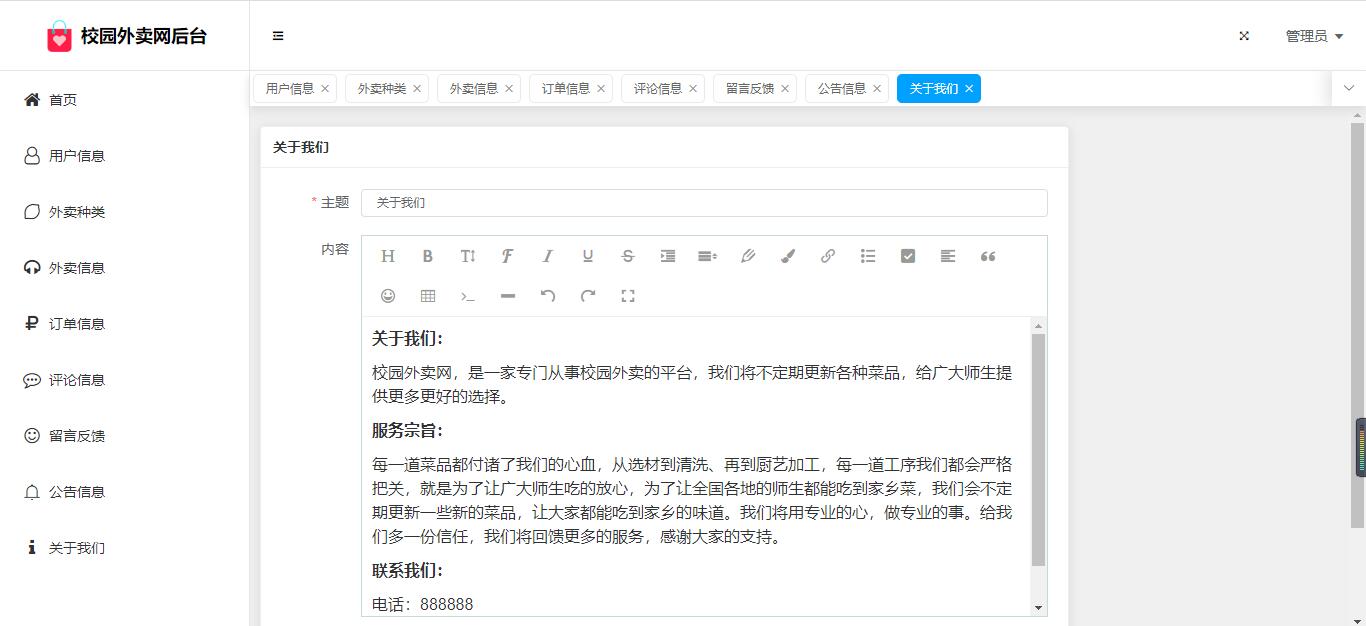This screenshot has width=1366, height=626.
Task: Insert a table into the content
Action: 428,296
